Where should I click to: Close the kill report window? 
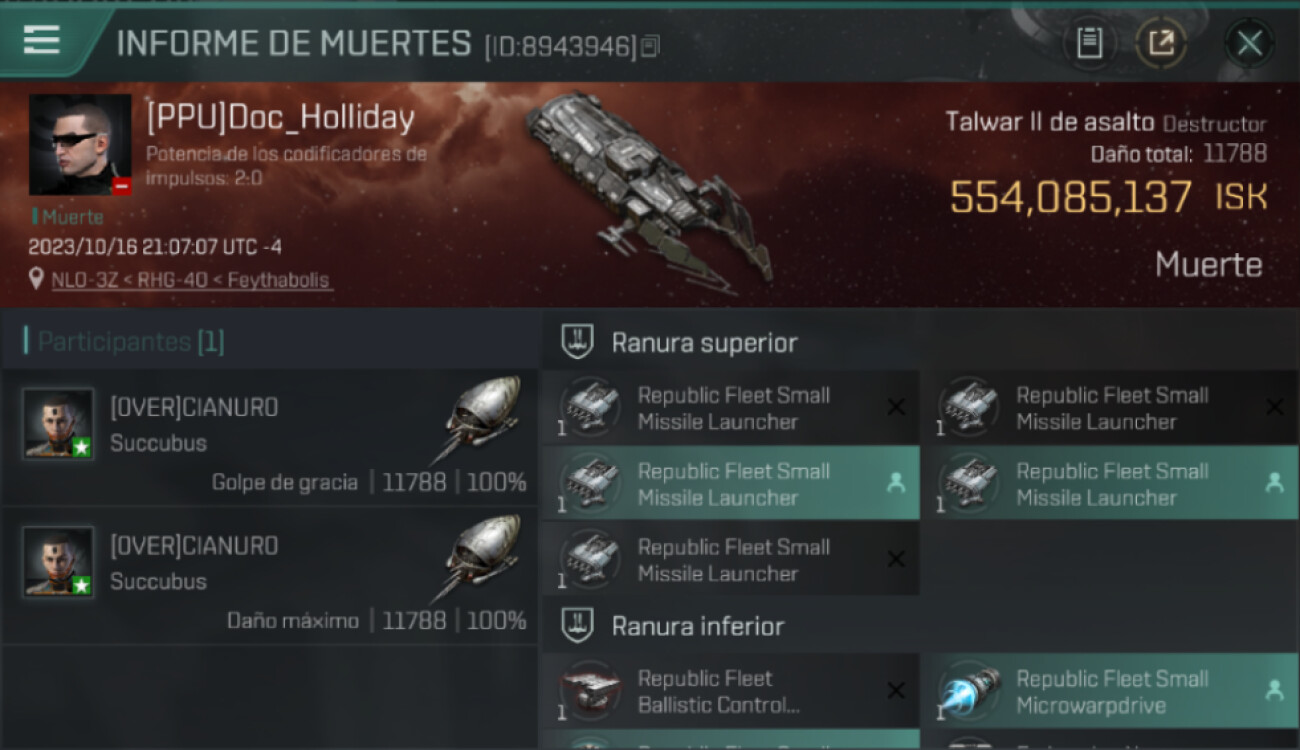click(1249, 43)
